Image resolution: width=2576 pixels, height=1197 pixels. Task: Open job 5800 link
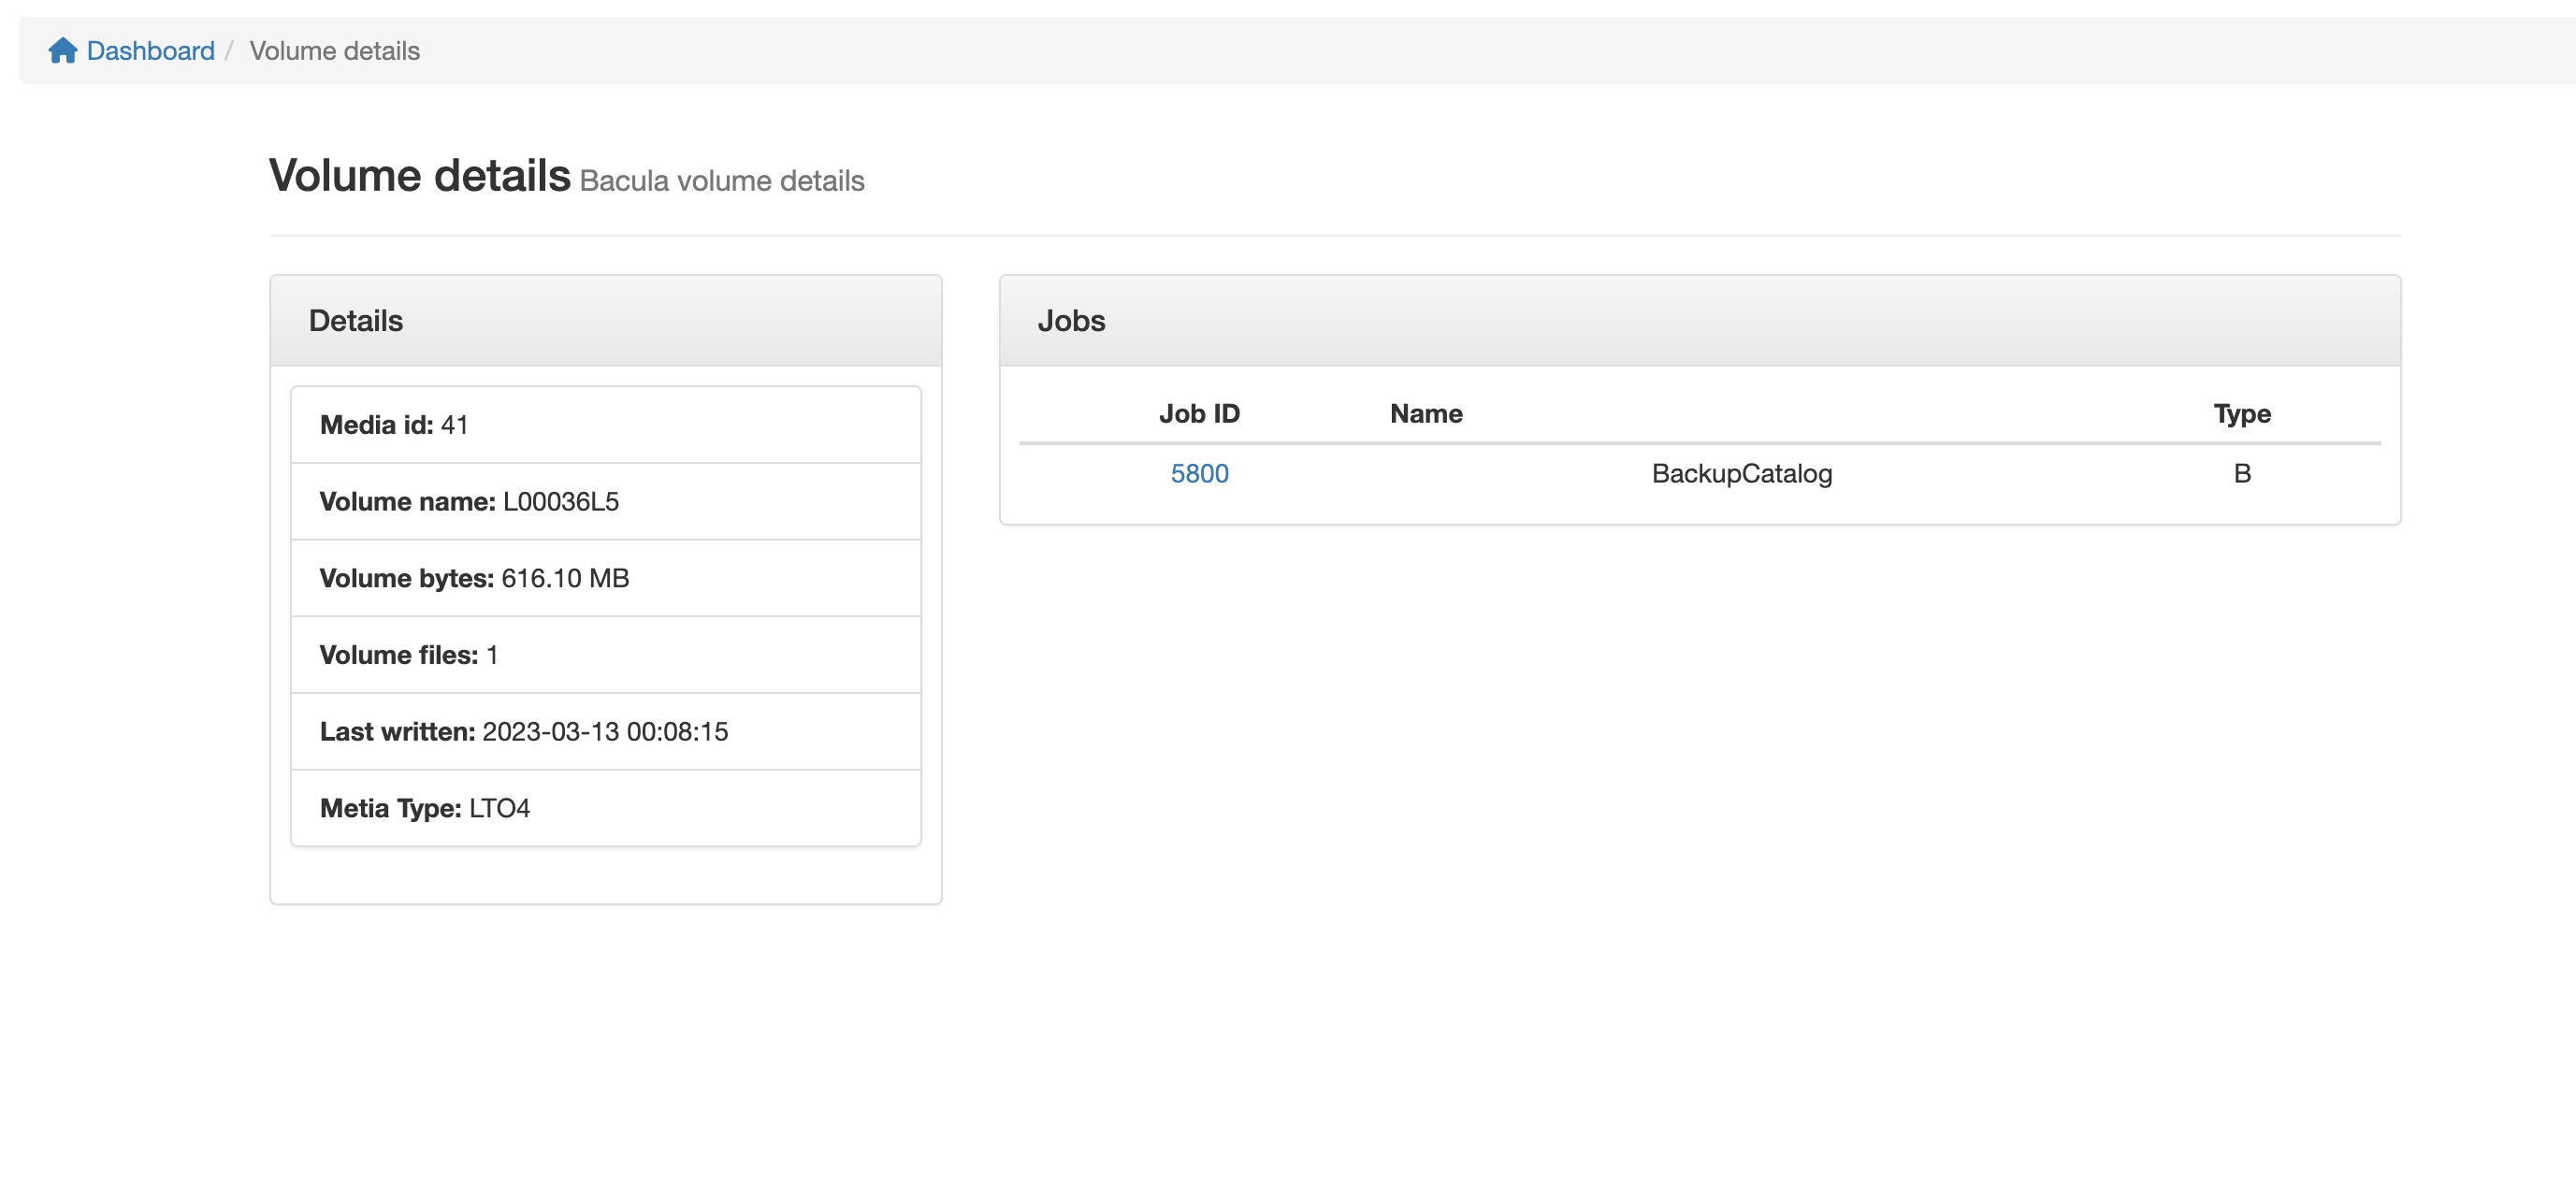click(1199, 473)
